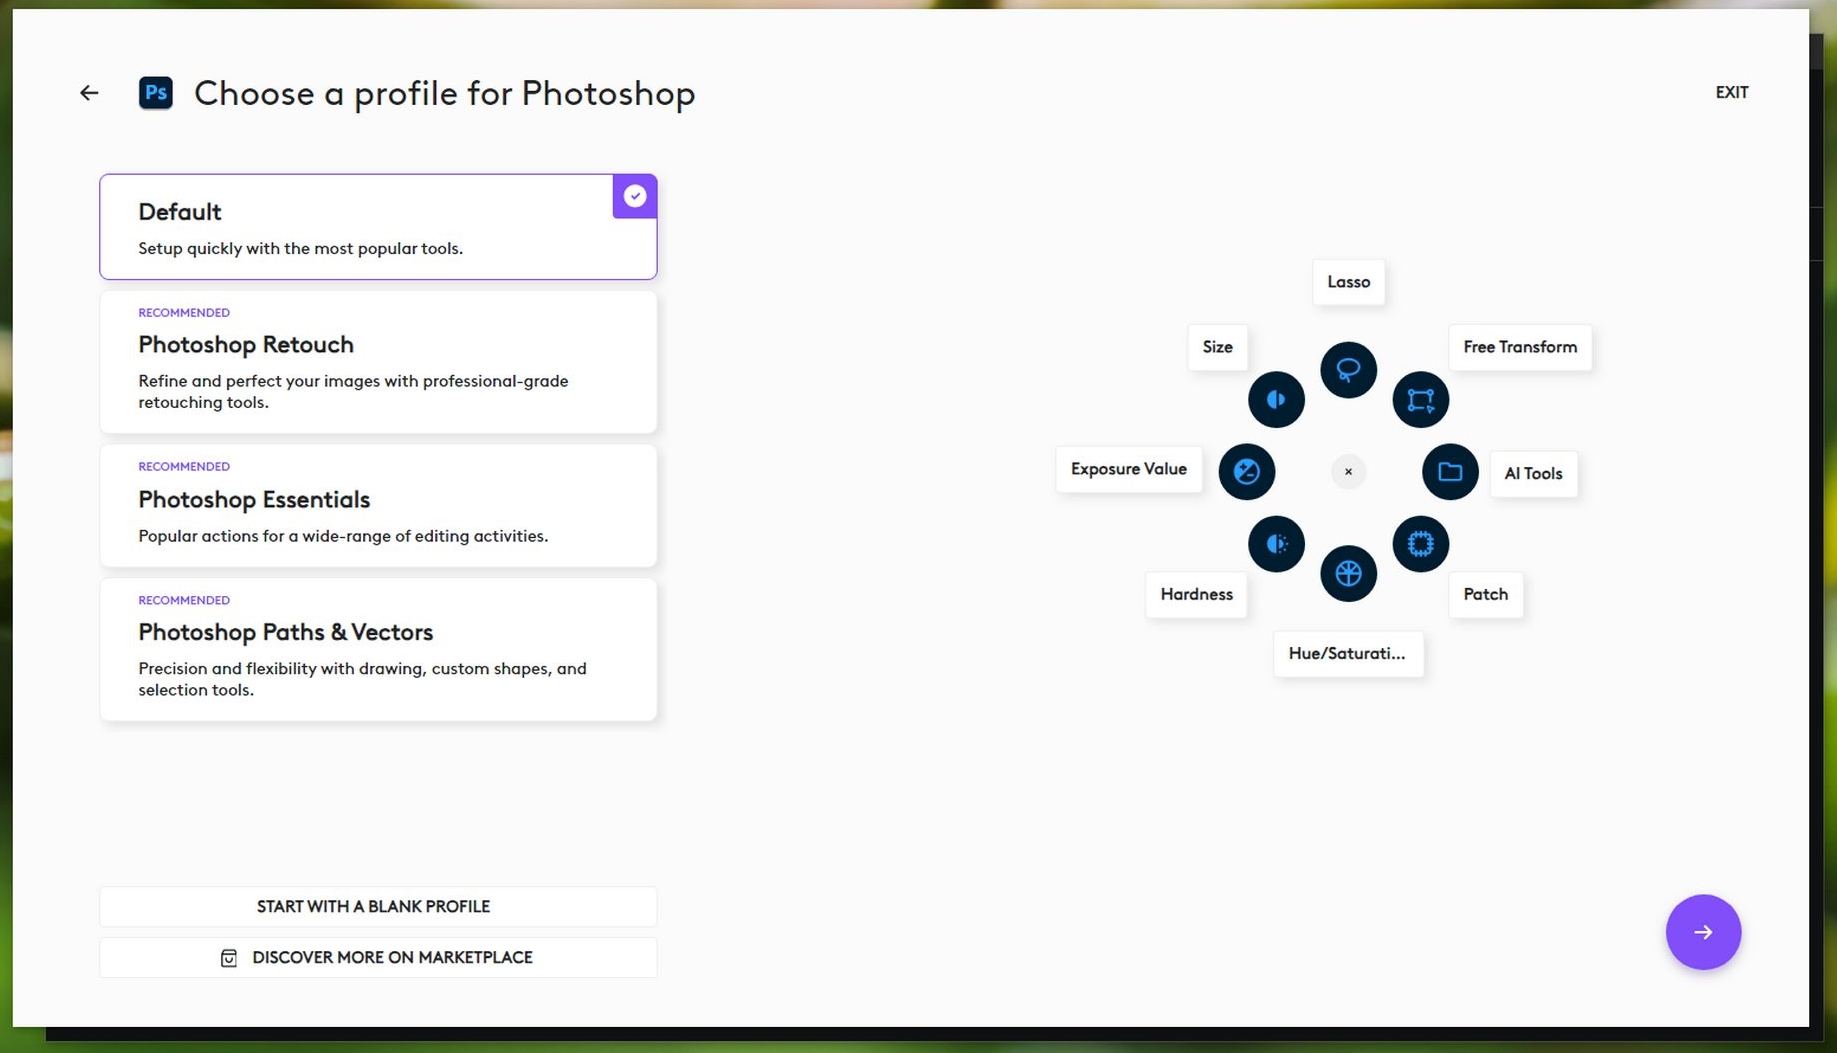Toggle the Default profile checkmark
Viewport: 1837px width, 1053px height.
634,196
